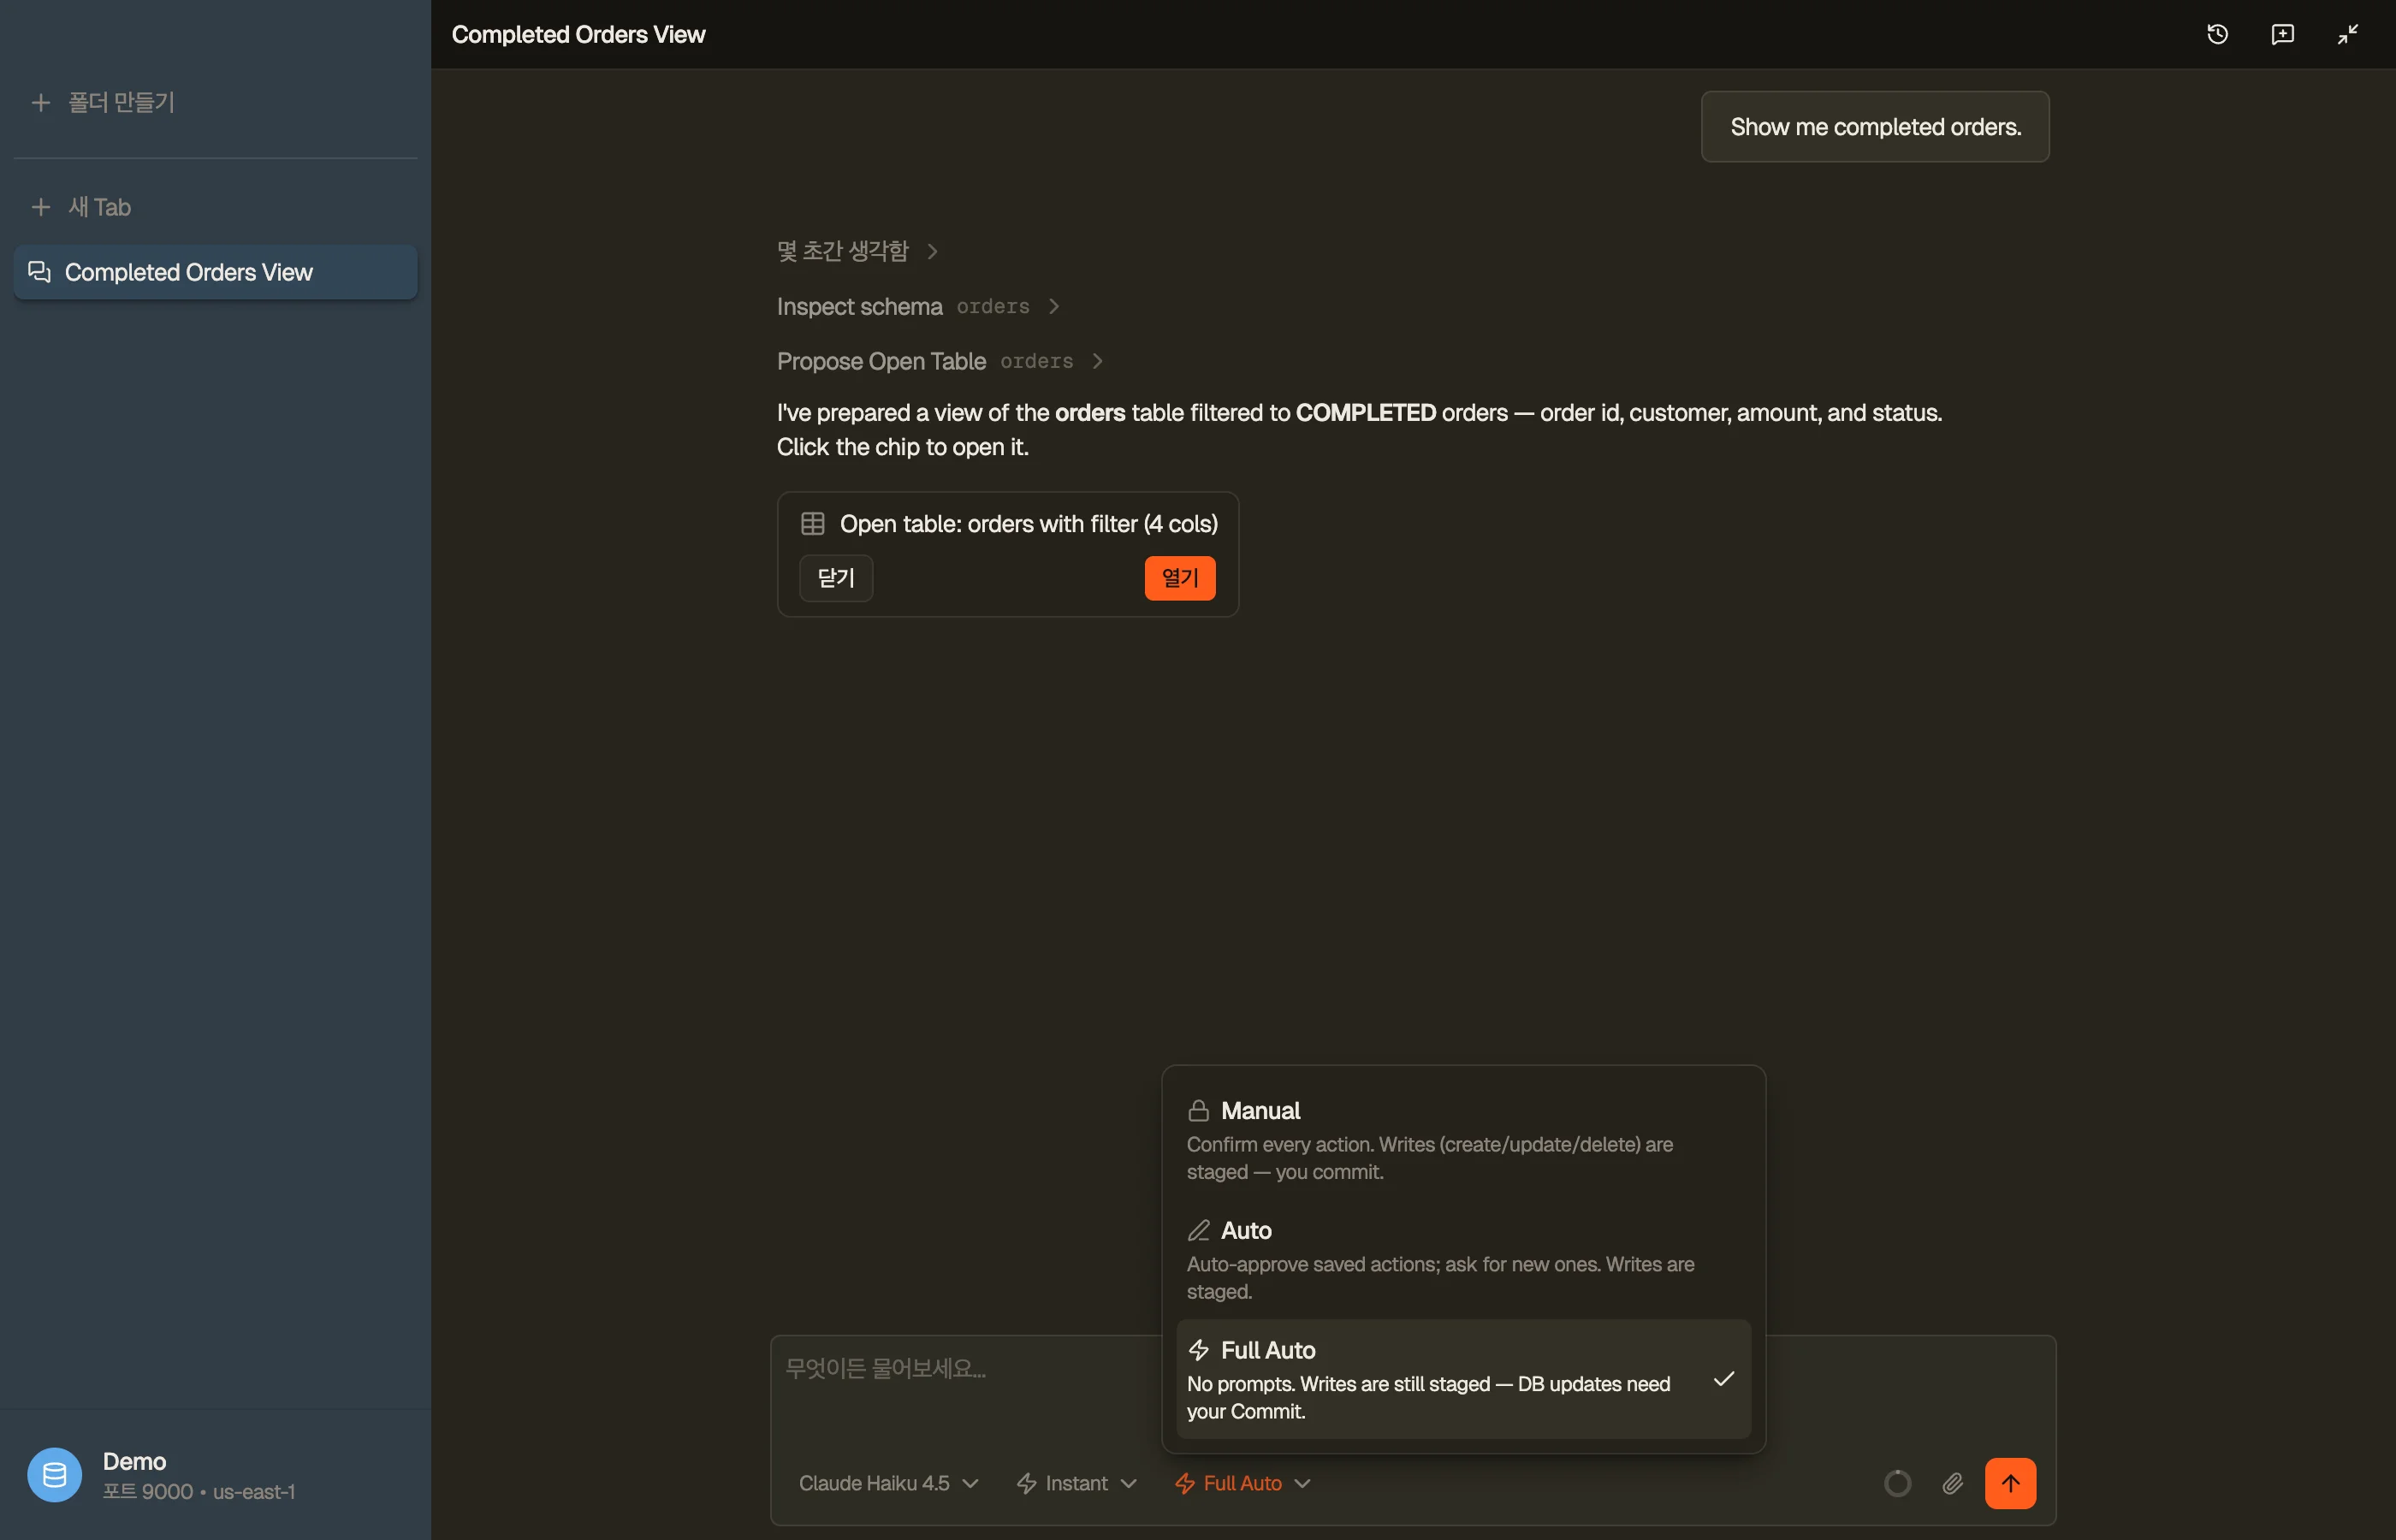Collapse the panel with minimize arrows icon
The height and width of the screenshot is (1540, 2396).
coord(2348,34)
